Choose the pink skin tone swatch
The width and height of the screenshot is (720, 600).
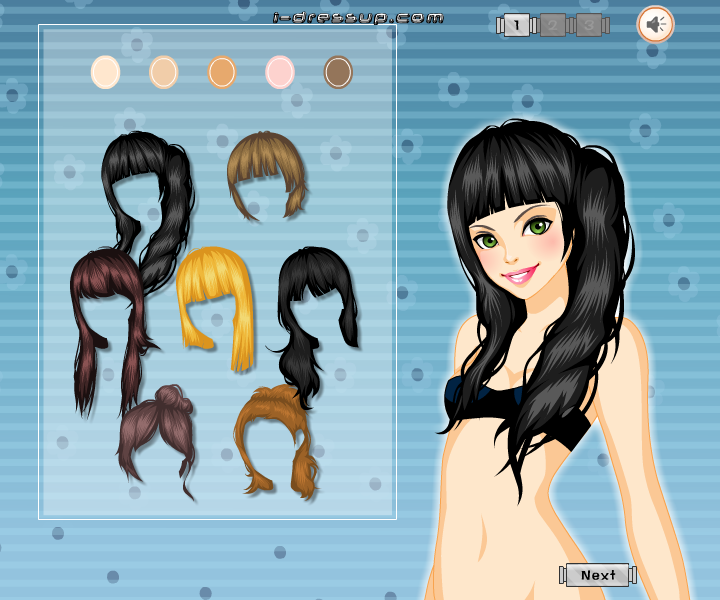pyautogui.click(x=280, y=72)
